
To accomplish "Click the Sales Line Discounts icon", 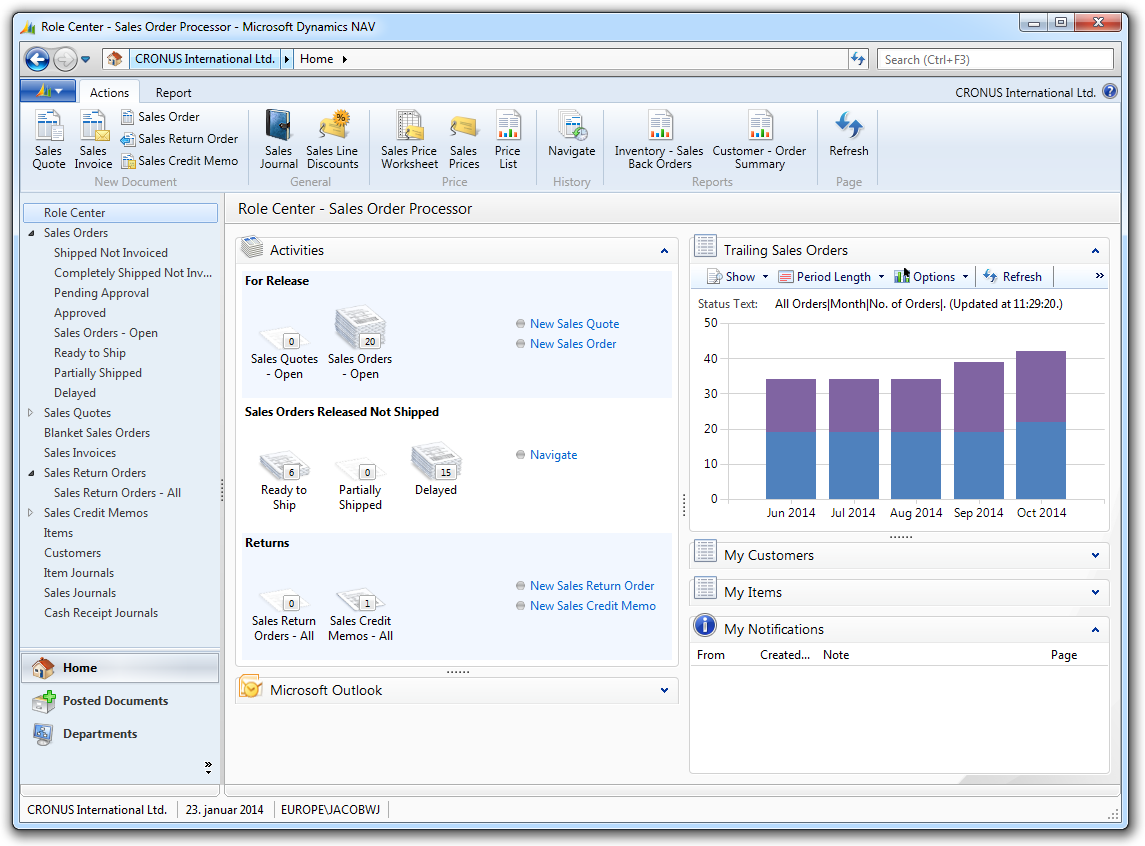I will (332, 138).
